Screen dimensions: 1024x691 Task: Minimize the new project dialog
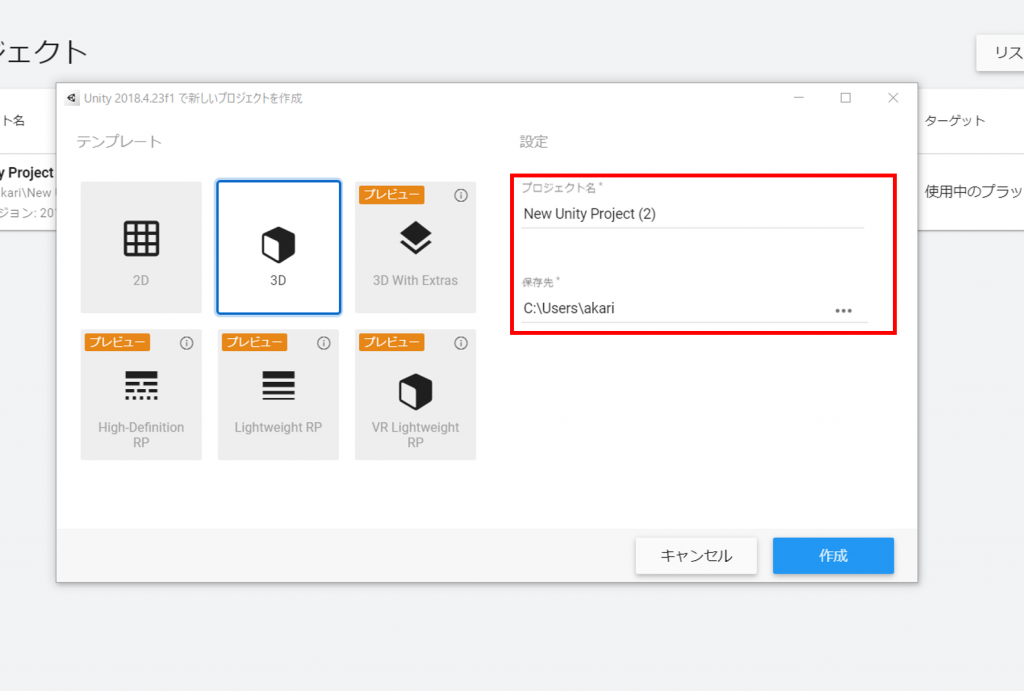pos(799,98)
